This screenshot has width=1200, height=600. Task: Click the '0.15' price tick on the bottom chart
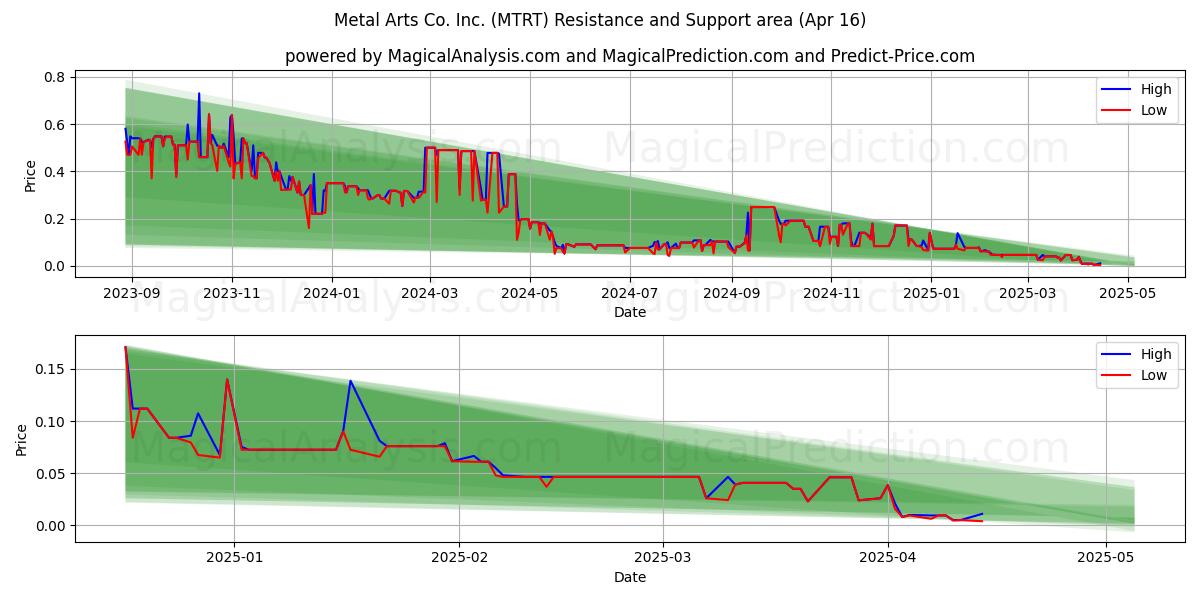[x=51, y=370]
